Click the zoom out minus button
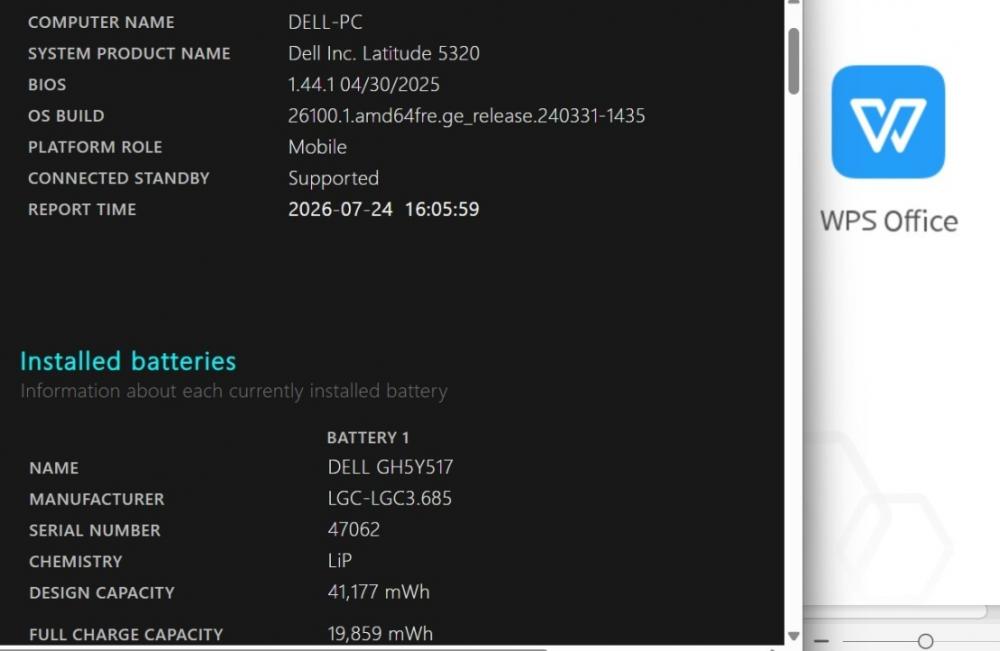1000x651 pixels. (x=821, y=641)
